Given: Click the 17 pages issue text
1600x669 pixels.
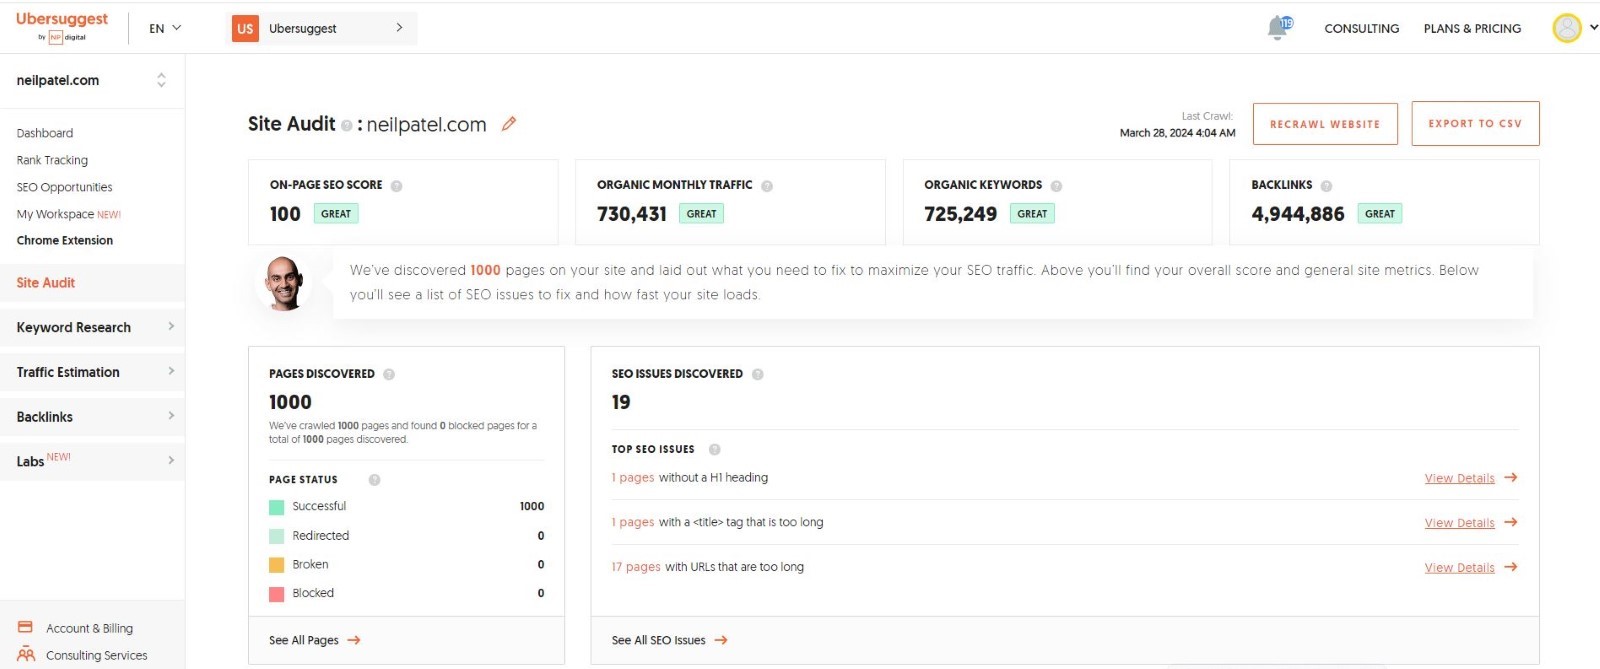Looking at the screenshot, I should [636, 567].
